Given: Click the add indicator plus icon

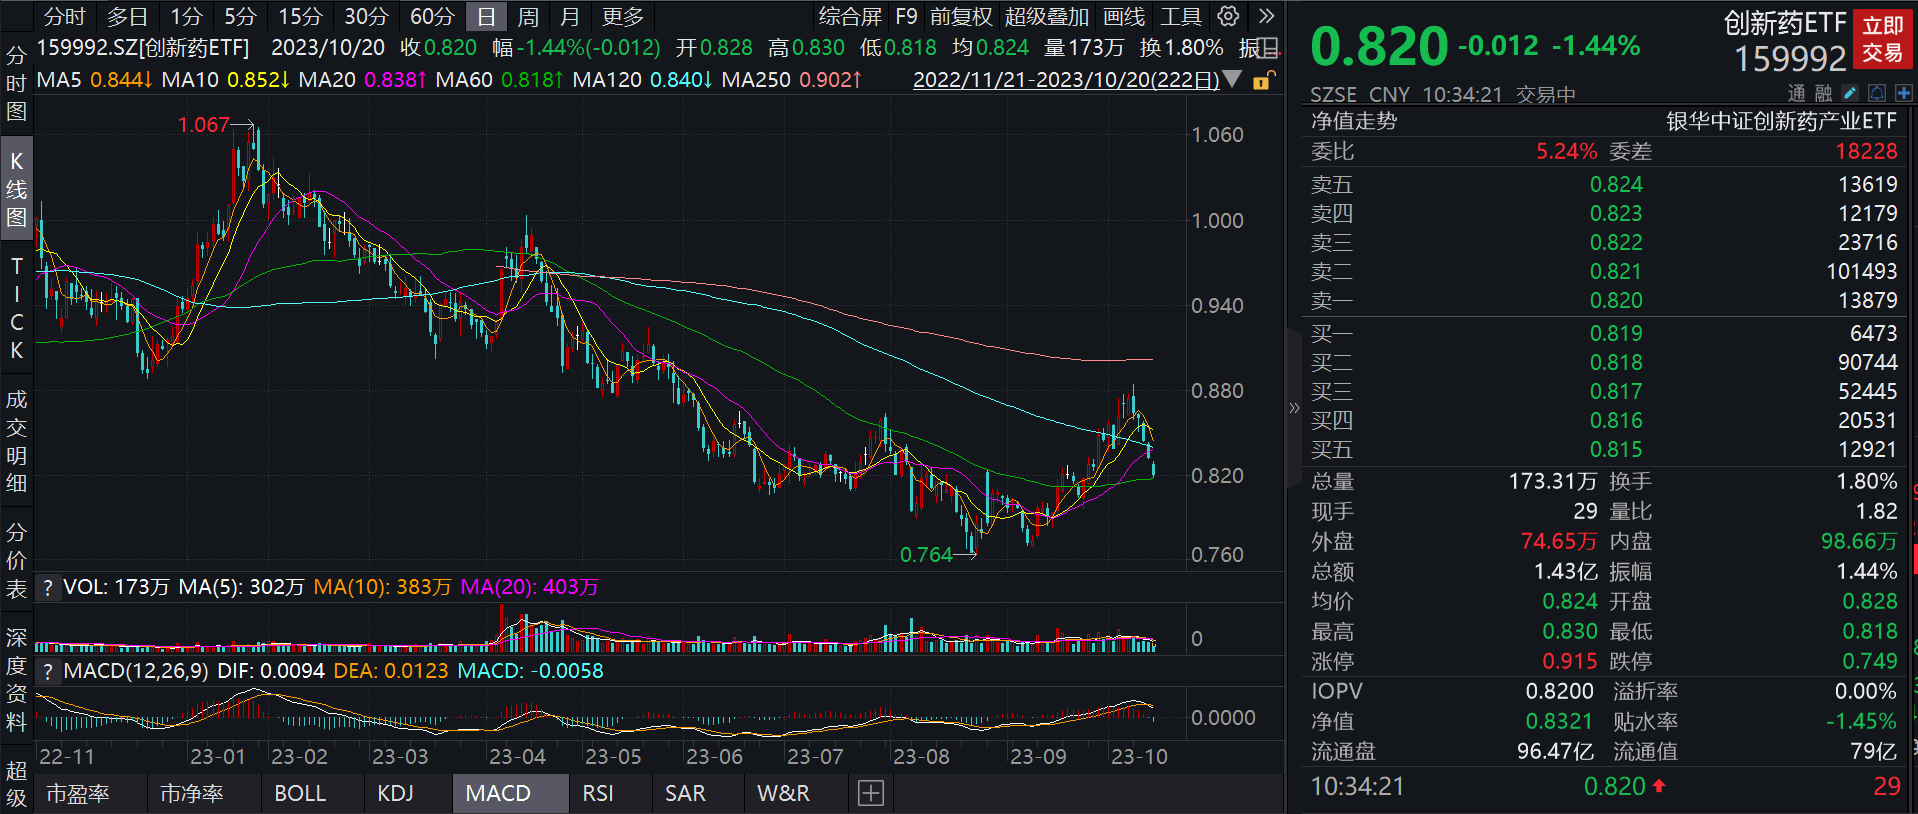Looking at the screenshot, I should pyautogui.click(x=871, y=794).
